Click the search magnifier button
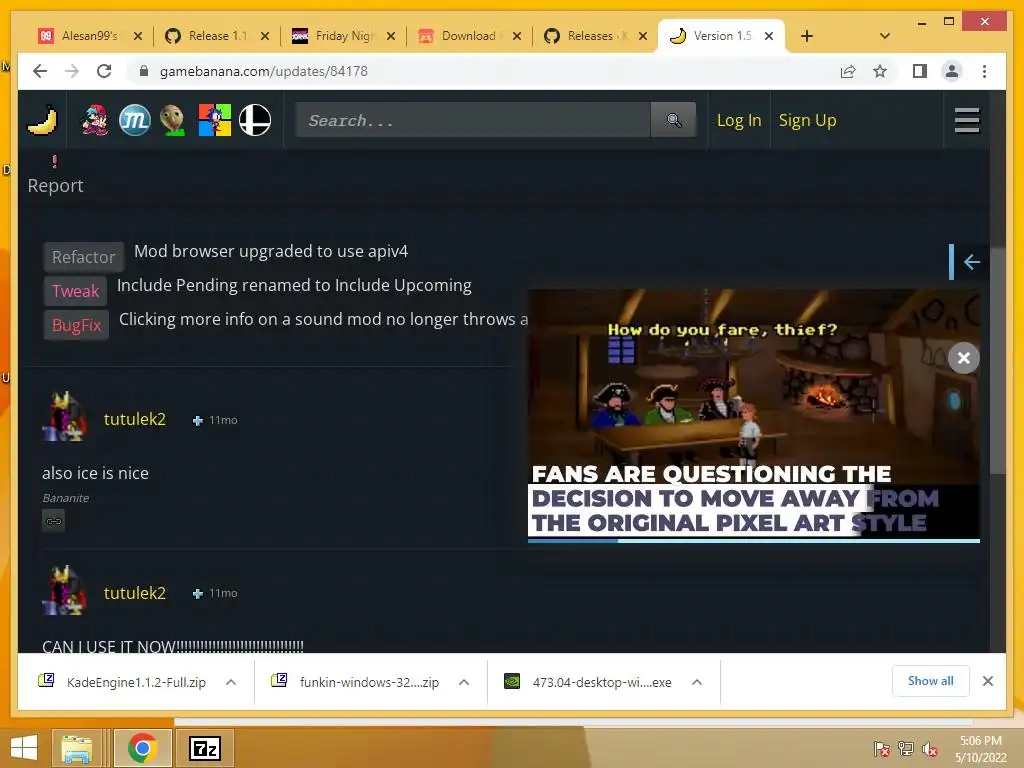The height and width of the screenshot is (768, 1024). (673, 120)
